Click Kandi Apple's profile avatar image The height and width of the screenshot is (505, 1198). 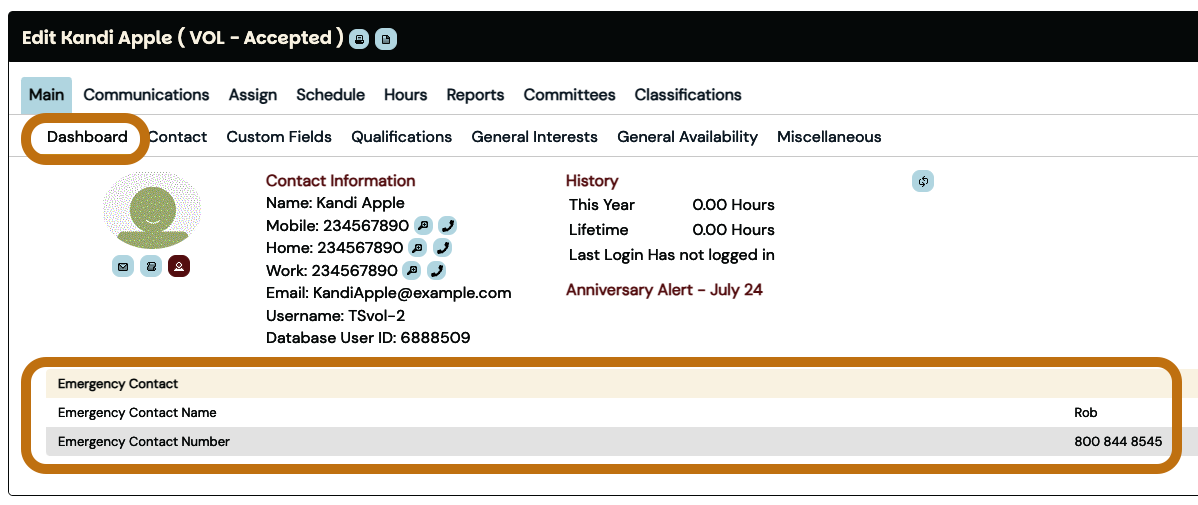[x=151, y=210]
